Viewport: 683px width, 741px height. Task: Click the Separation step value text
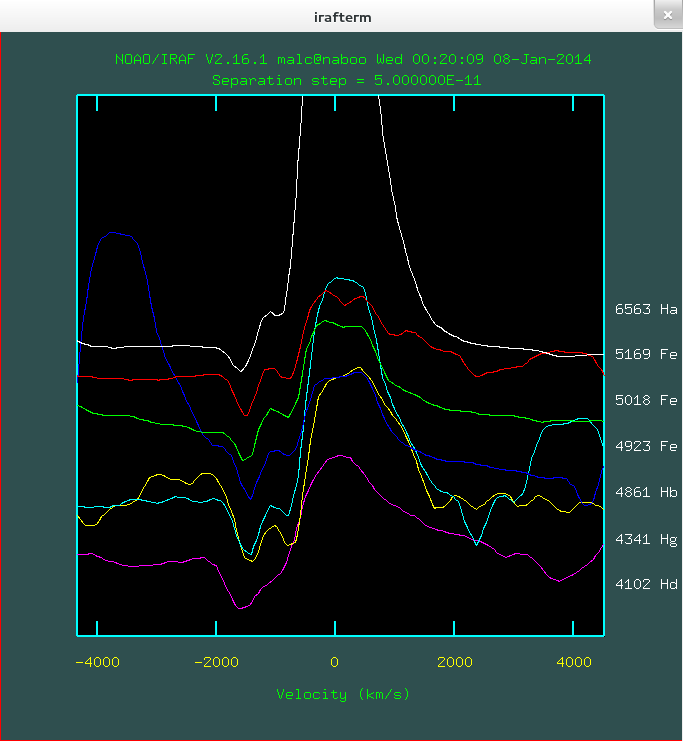[346, 79]
